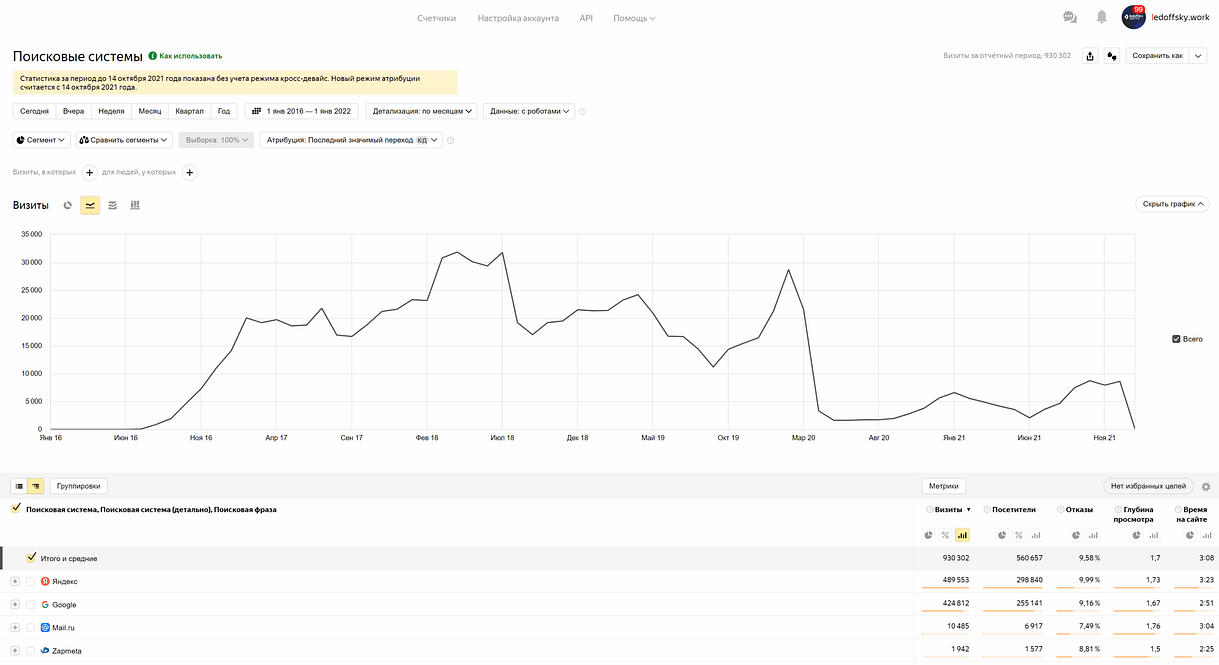
Task: Open the 'Группировки' button
Action: (78, 486)
